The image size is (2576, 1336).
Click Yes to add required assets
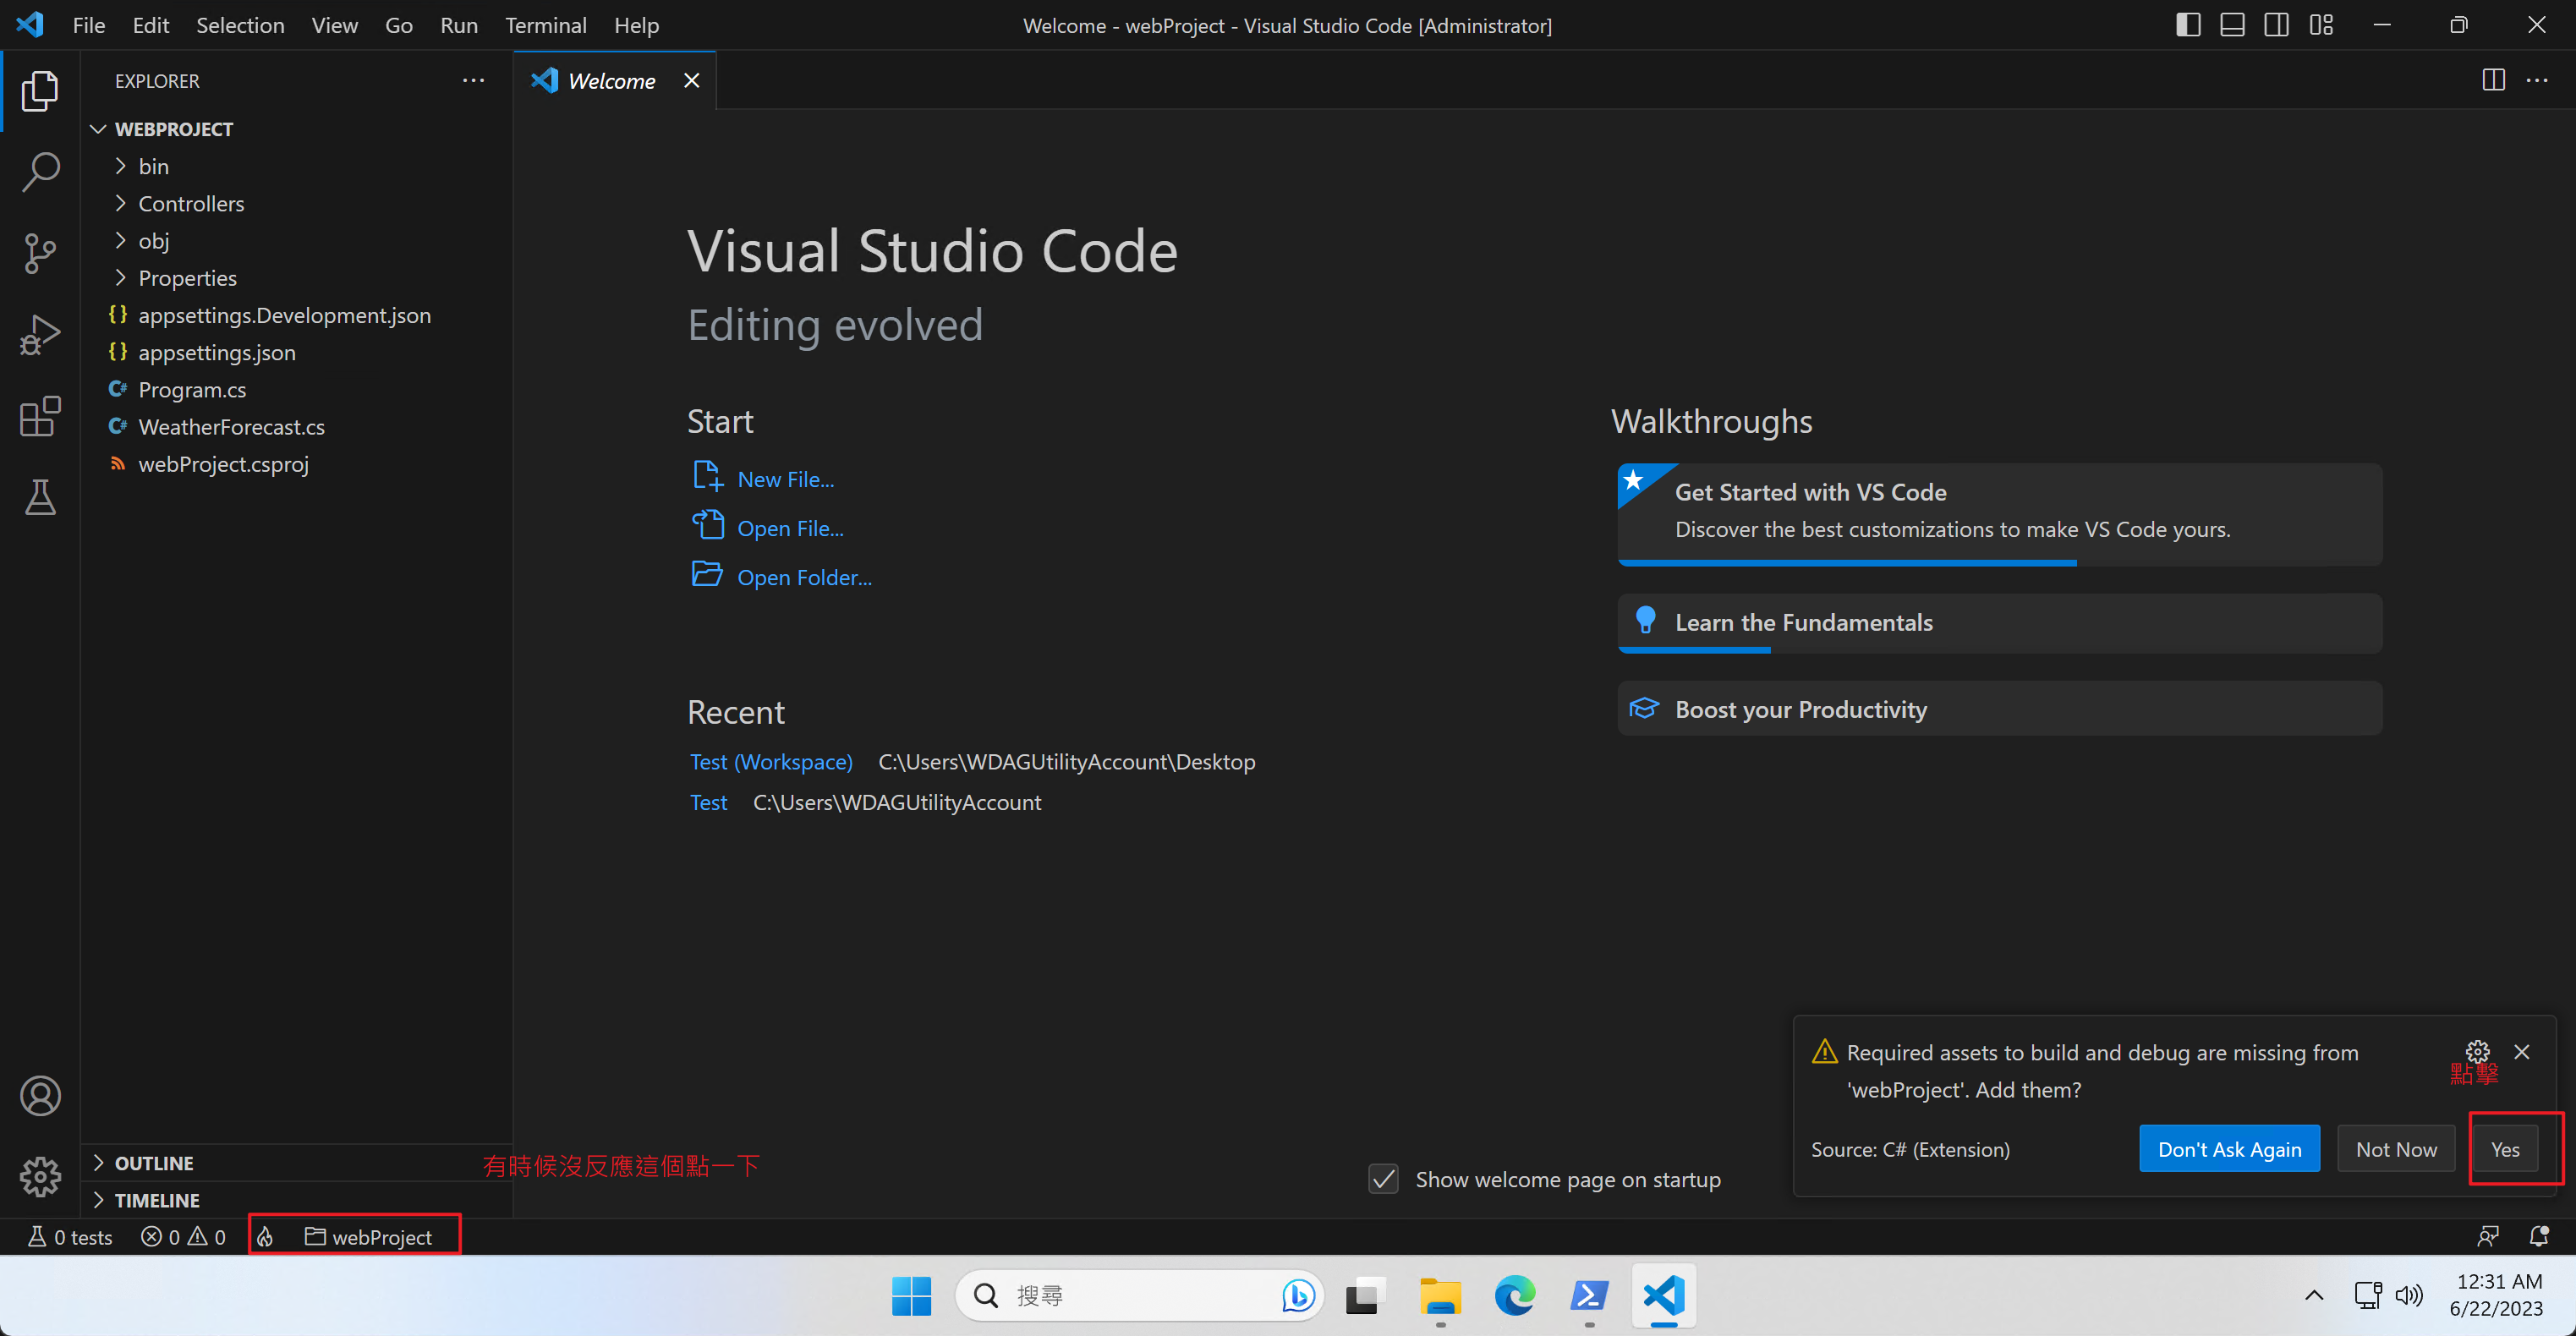click(2504, 1149)
